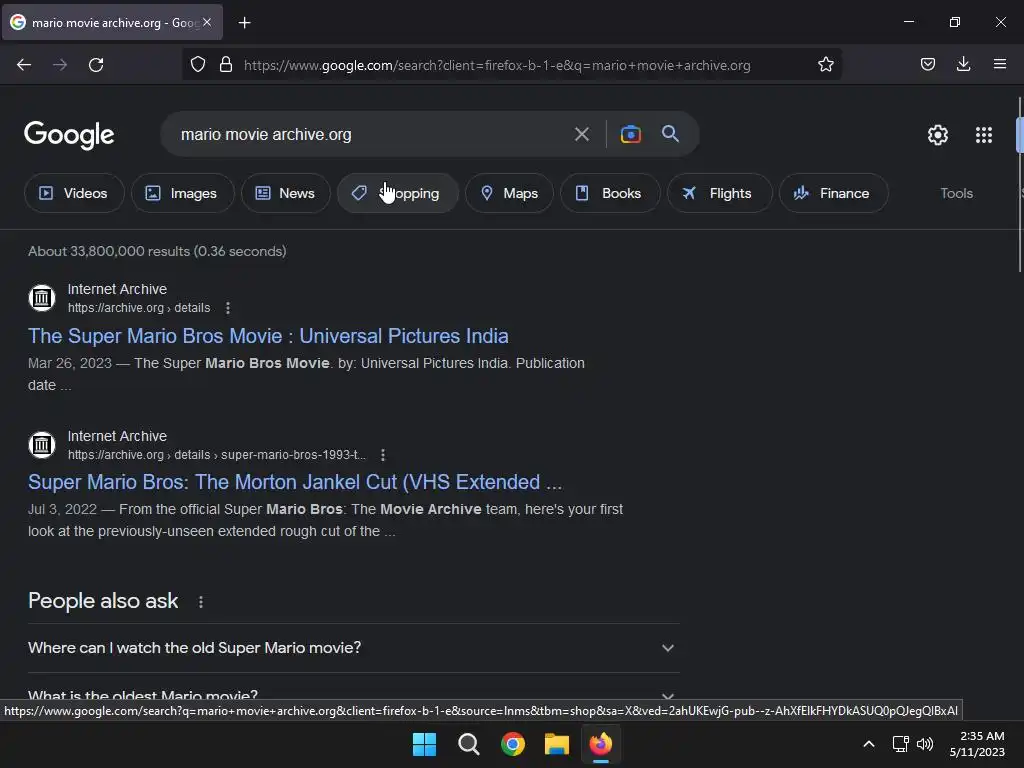The width and height of the screenshot is (1024, 768).
Task: Open the volume tray icon
Action: click(925, 744)
